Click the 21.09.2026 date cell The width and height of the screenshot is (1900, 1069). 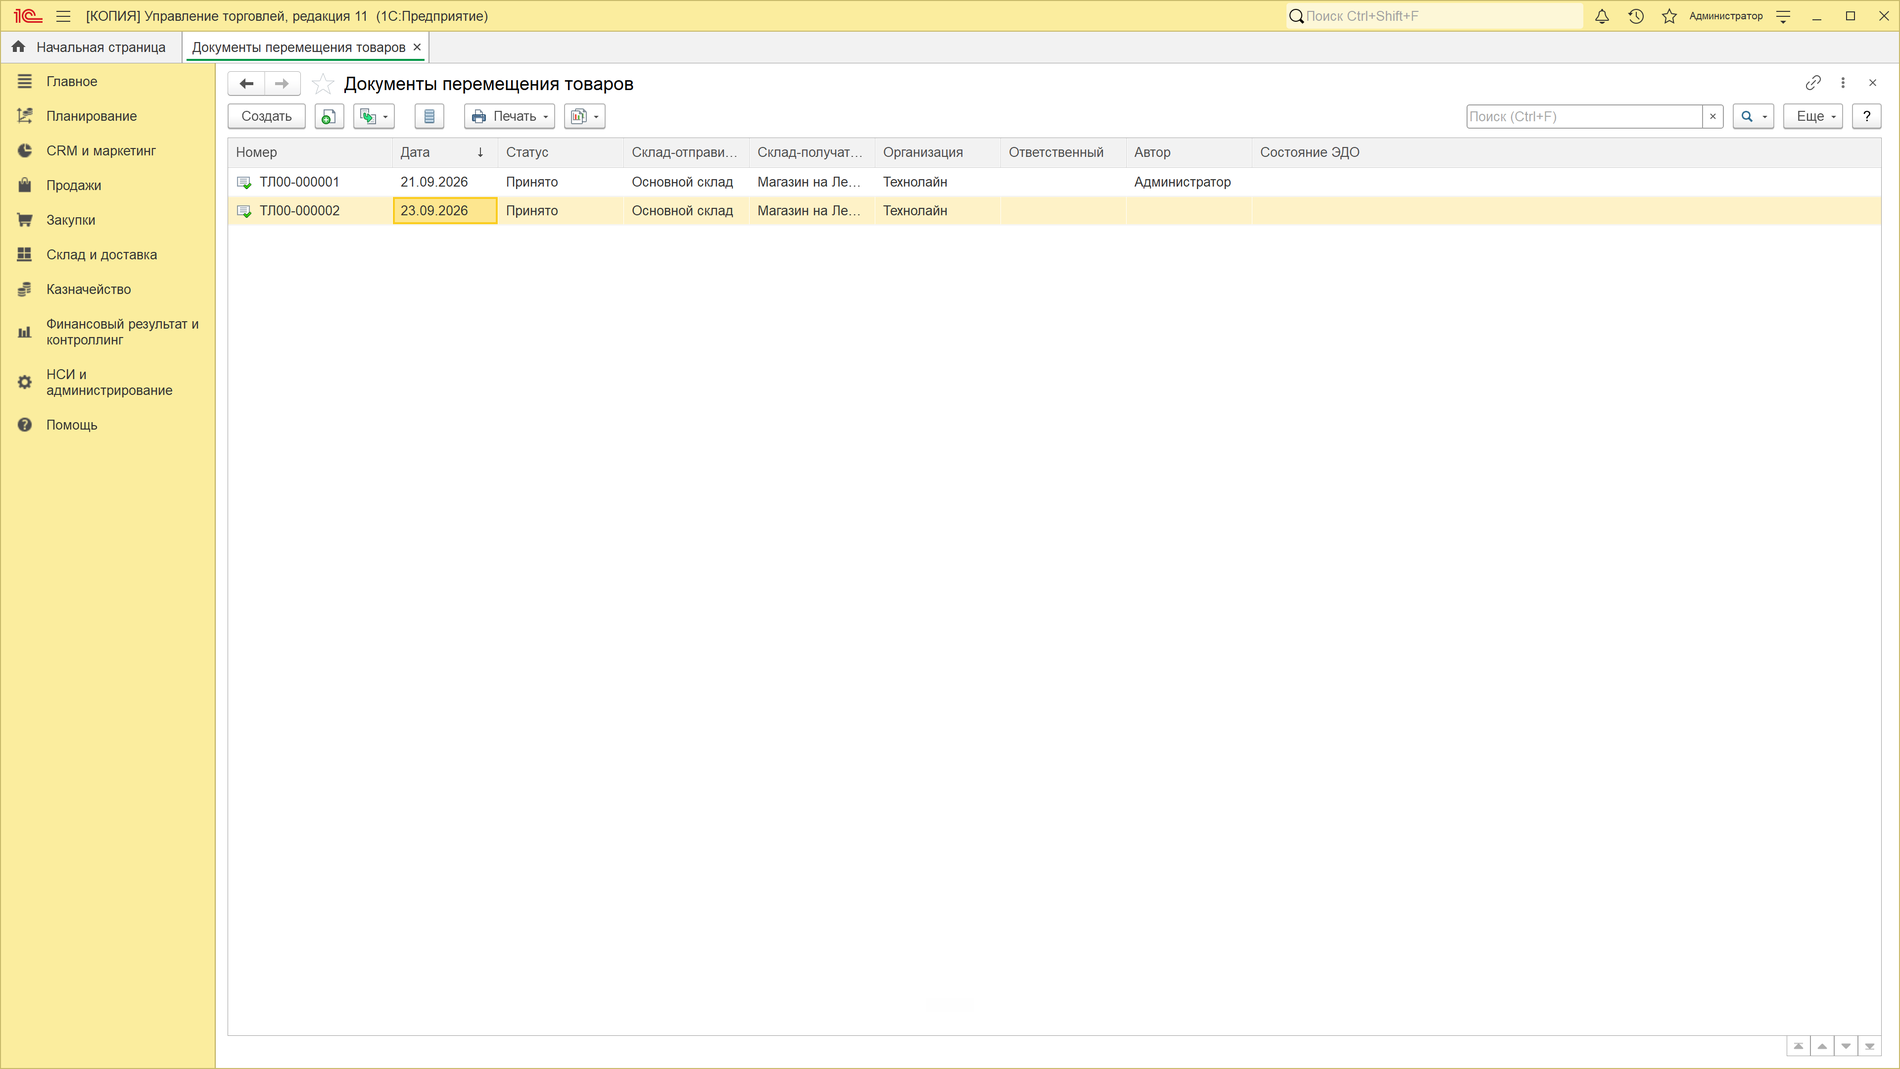(x=444, y=182)
